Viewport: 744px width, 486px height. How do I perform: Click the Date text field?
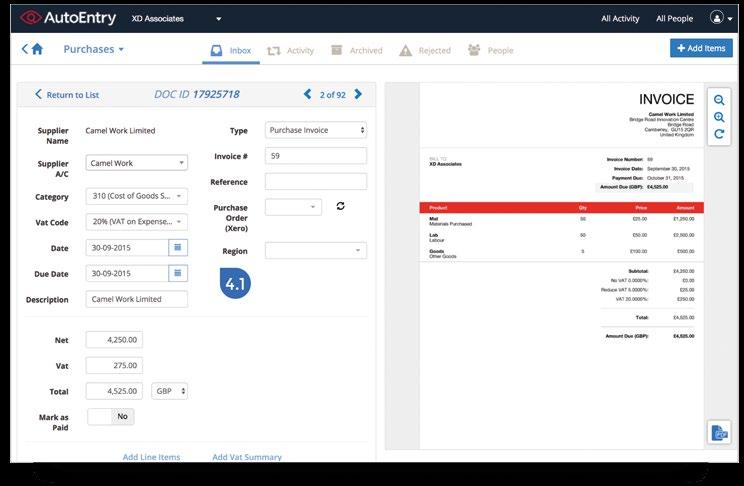127,247
